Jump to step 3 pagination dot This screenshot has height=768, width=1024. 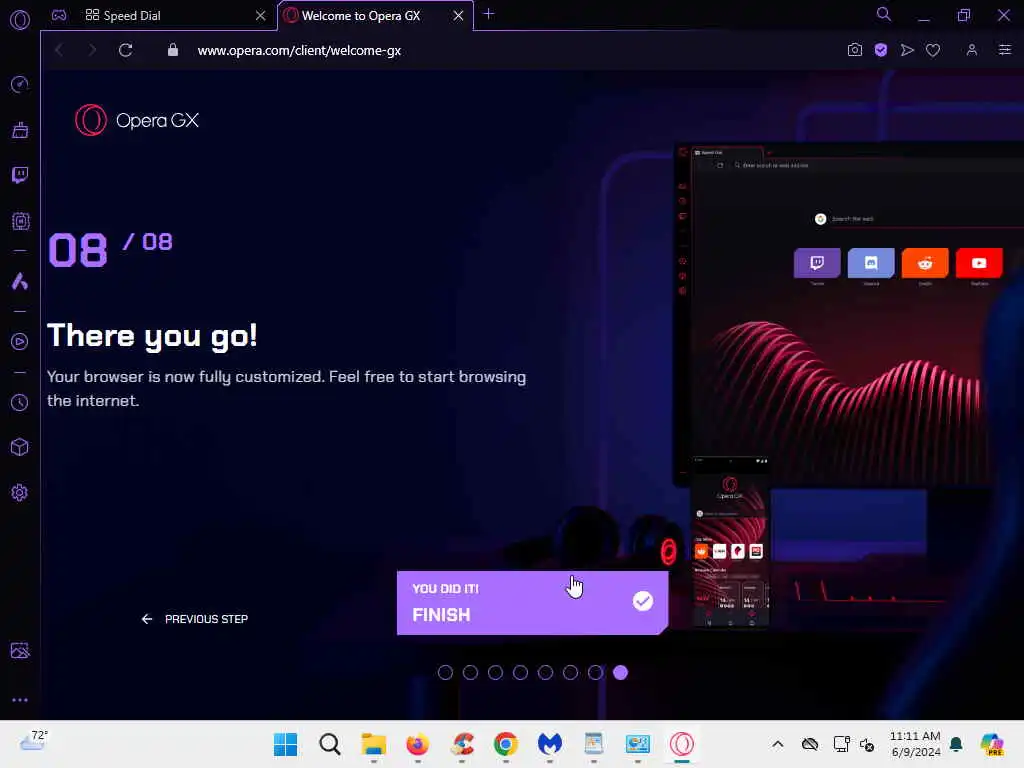[x=495, y=673]
